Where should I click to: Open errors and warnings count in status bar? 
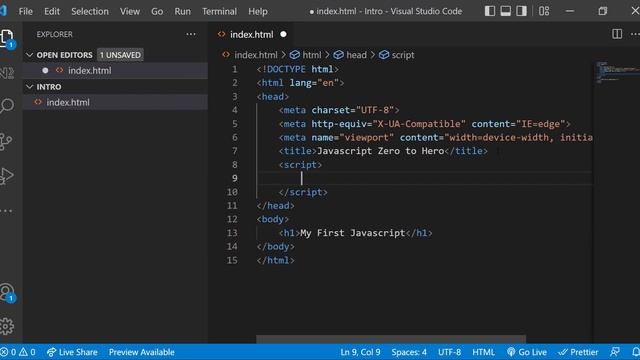coord(18,352)
